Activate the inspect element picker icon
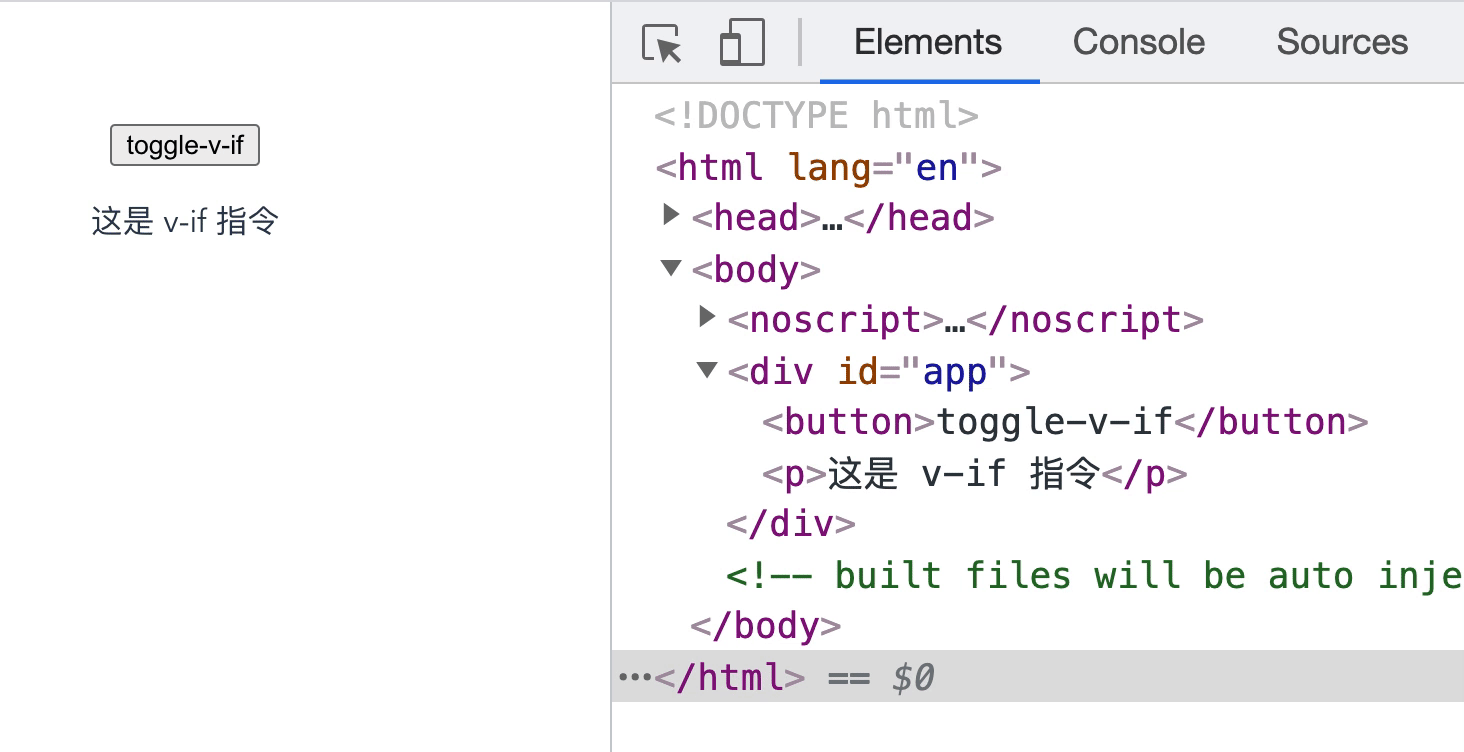The image size is (1464, 752). tap(662, 43)
